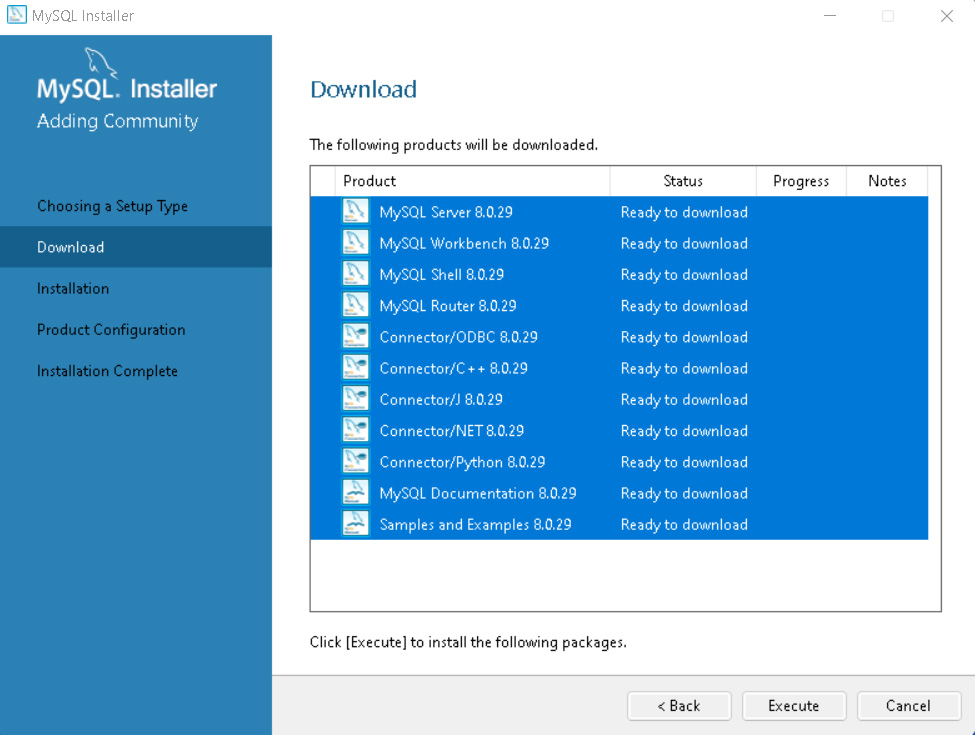Image resolution: width=975 pixels, height=735 pixels.
Task: Click Ready to download status for MySQL Workbench
Action: tap(684, 243)
